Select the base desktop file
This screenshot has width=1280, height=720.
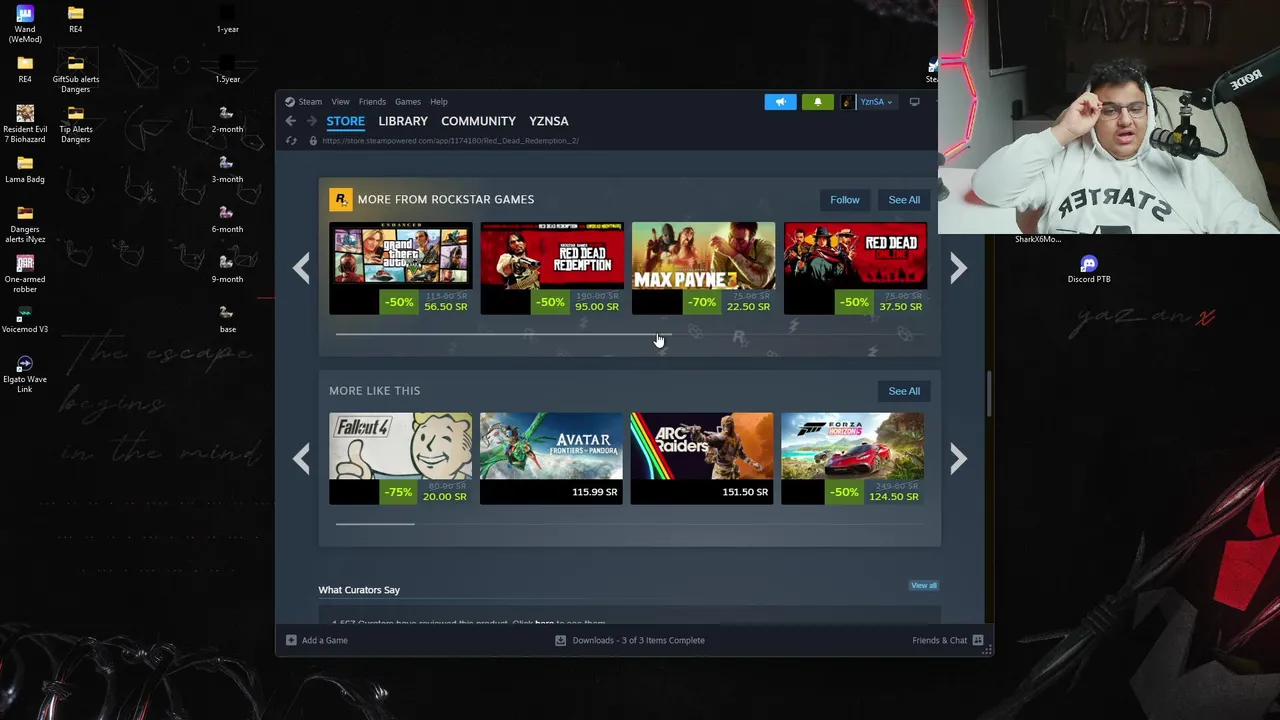pyautogui.click(x=227, y=319)
